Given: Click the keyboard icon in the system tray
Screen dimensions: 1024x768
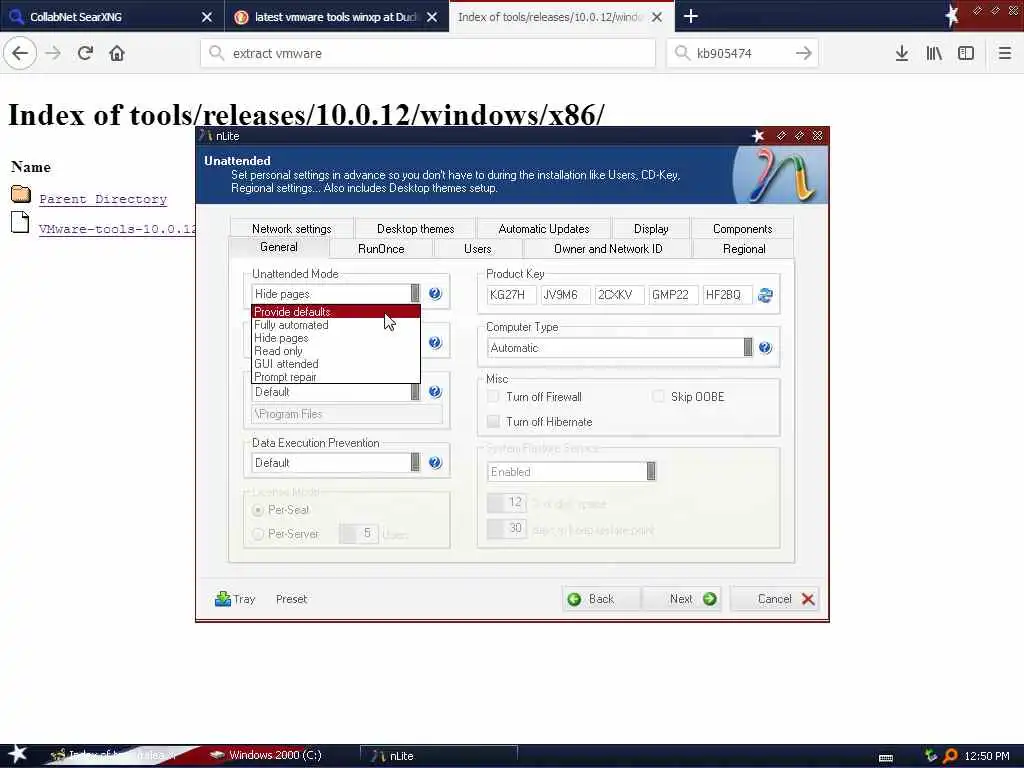Looking at the screenshot, I should pos(886,758).
